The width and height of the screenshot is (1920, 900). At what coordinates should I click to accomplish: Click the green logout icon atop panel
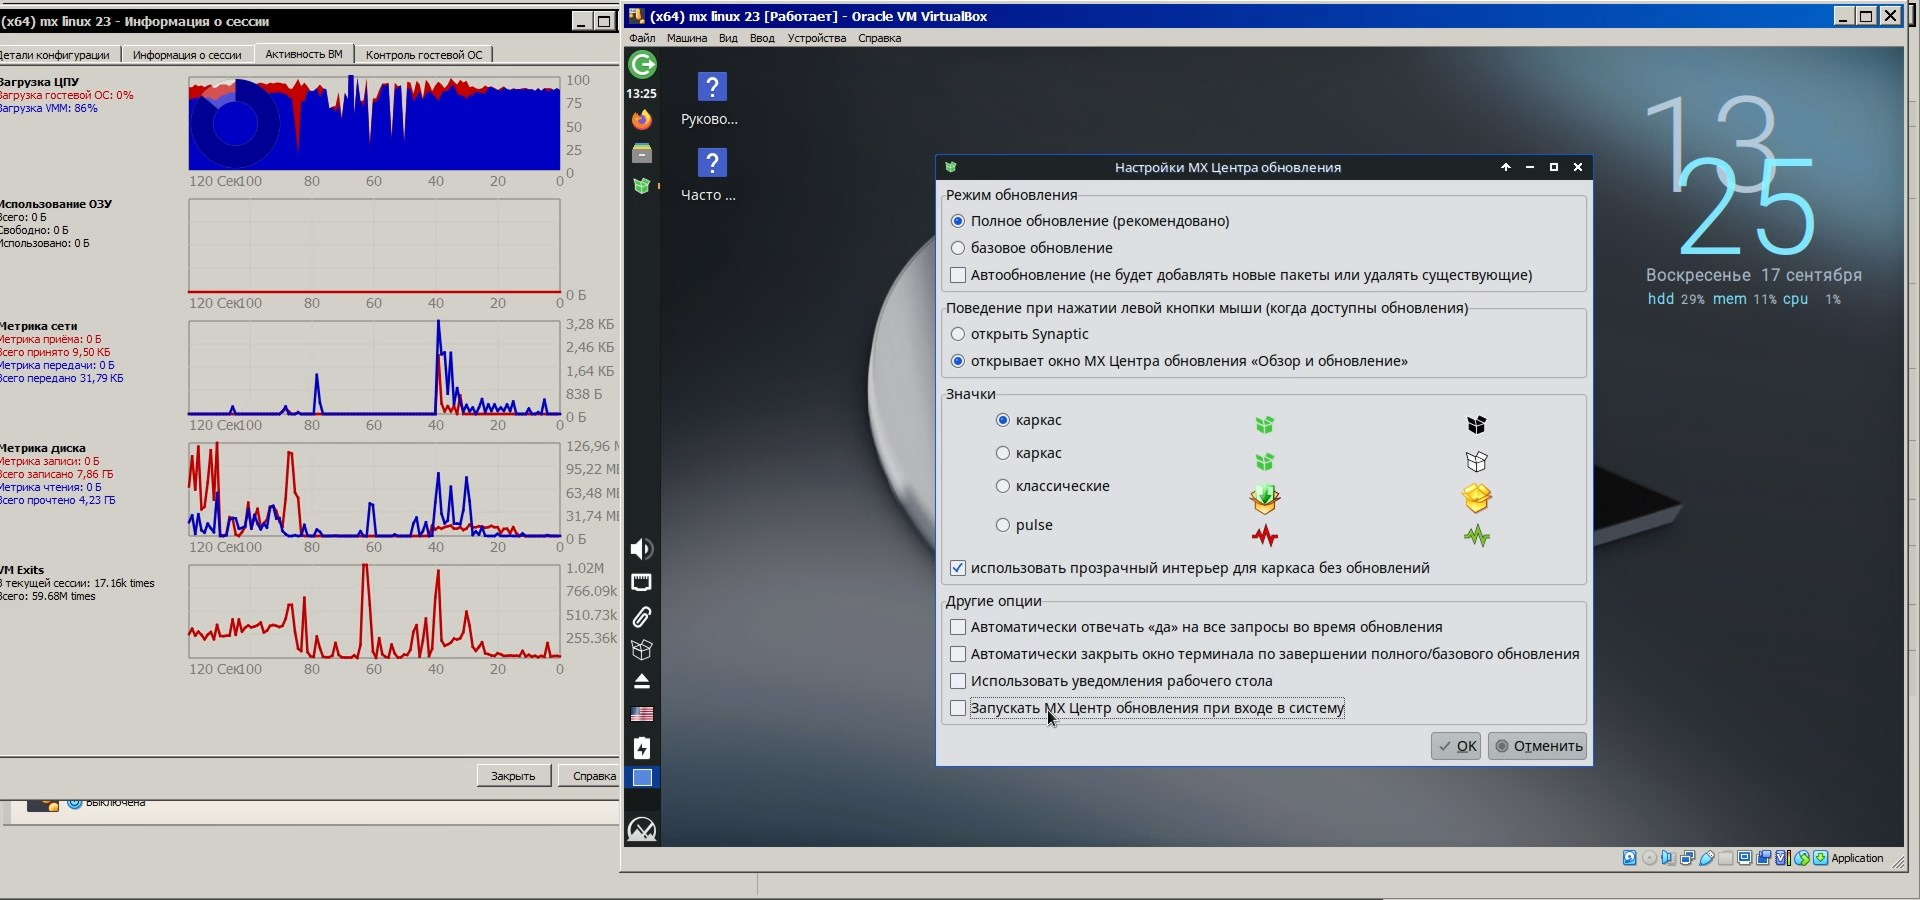[642, 65]
